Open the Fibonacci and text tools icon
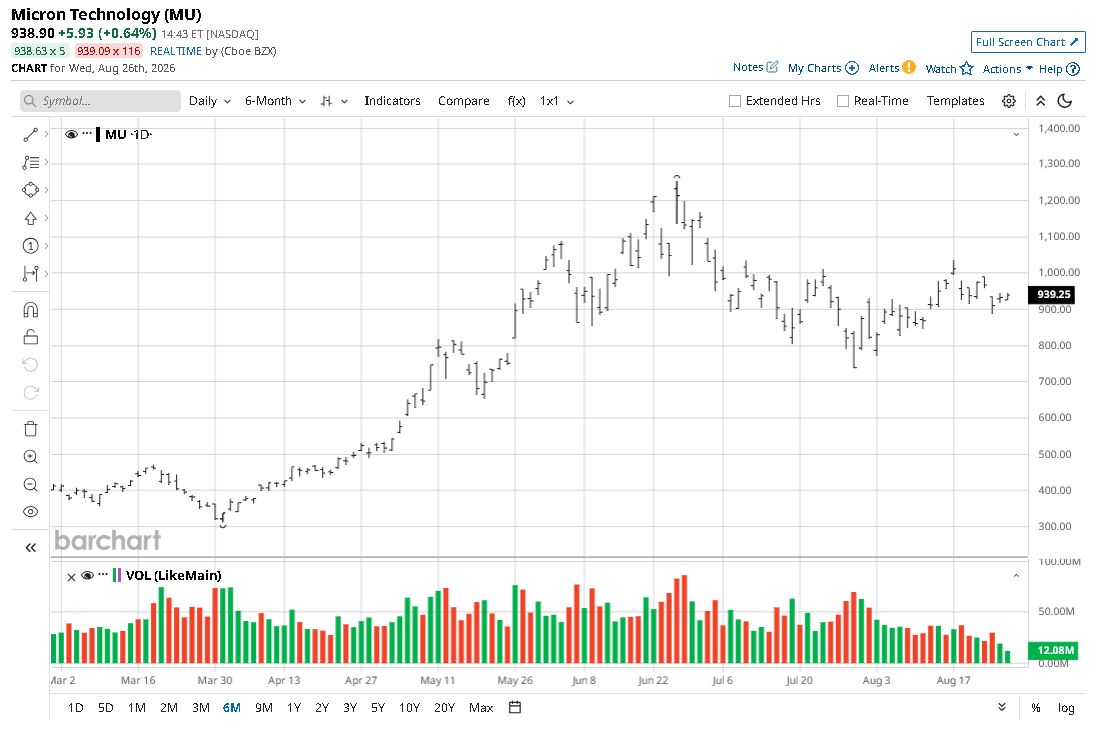The height and width of the screenshot is (731, 1102). pyautogui.click(x=30, y=162)
